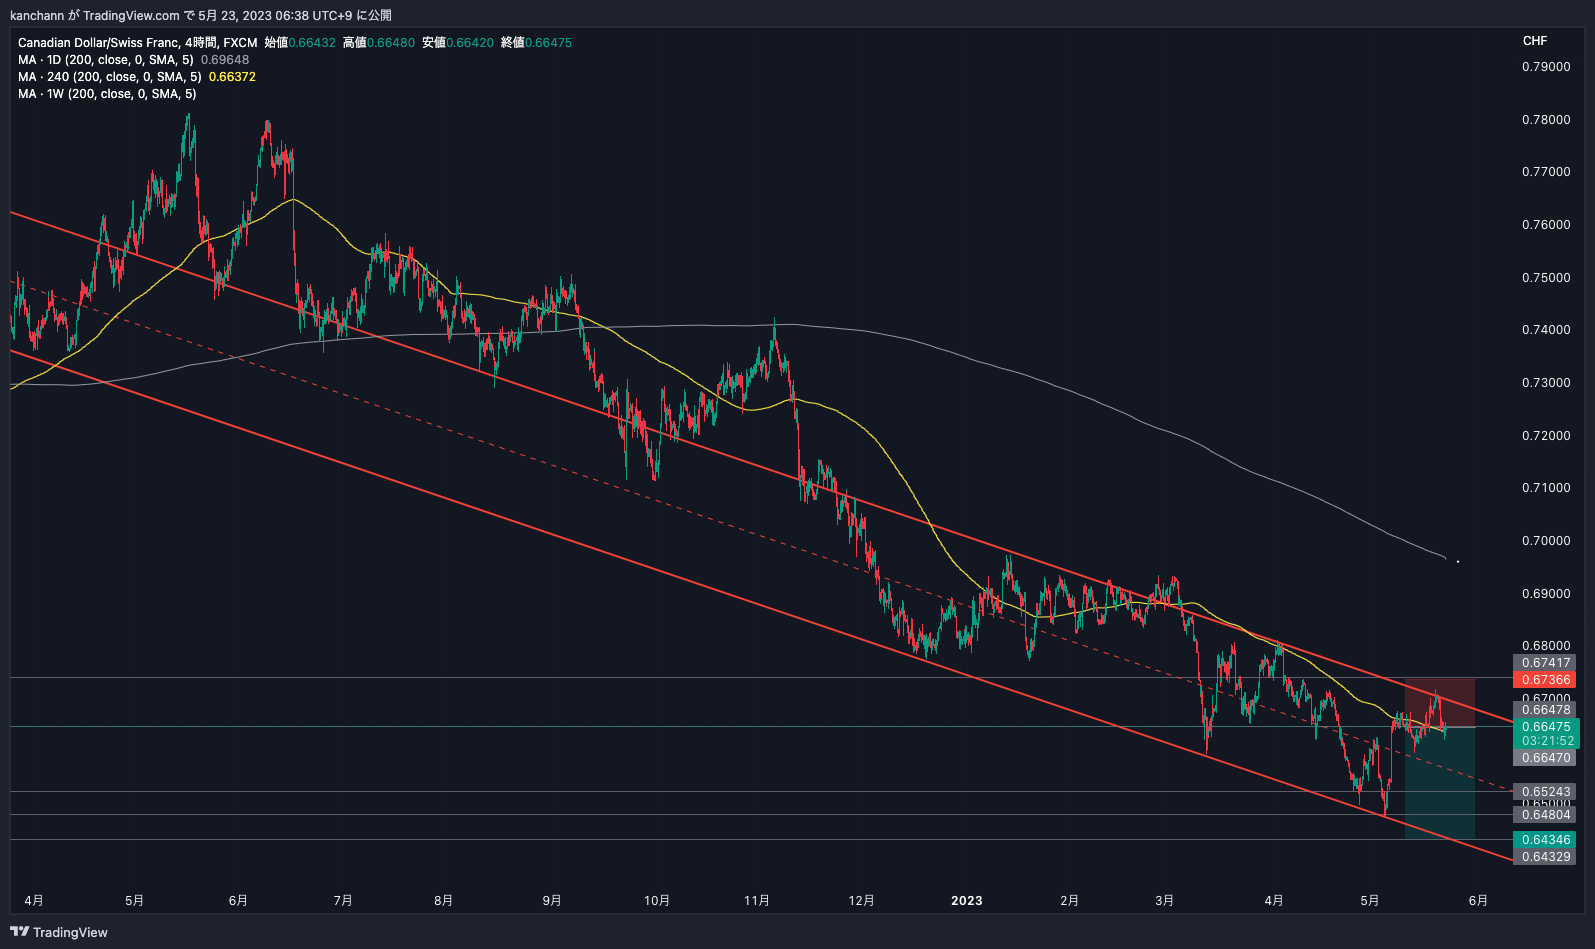Click the 3月 time axis label
The image size is (1595, 949).
click(1165, 901)
